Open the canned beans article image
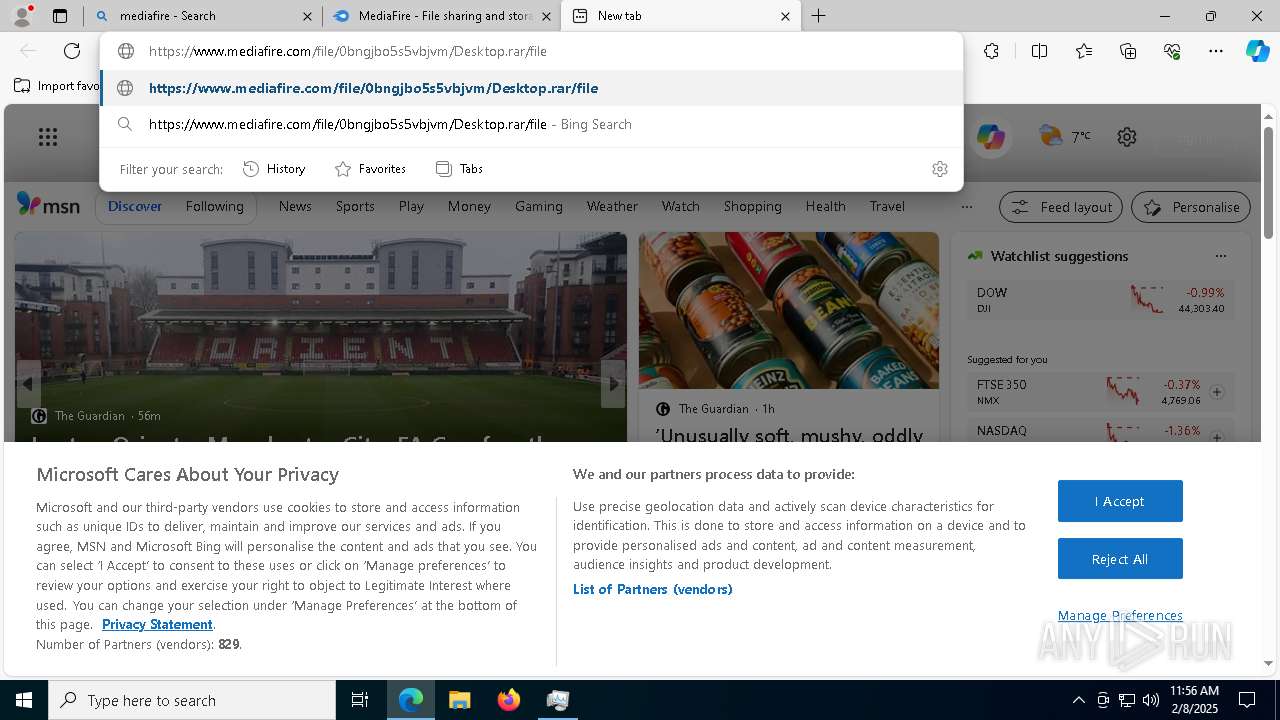The width and height of the screenshot is (1280, 720). [789, 311]
